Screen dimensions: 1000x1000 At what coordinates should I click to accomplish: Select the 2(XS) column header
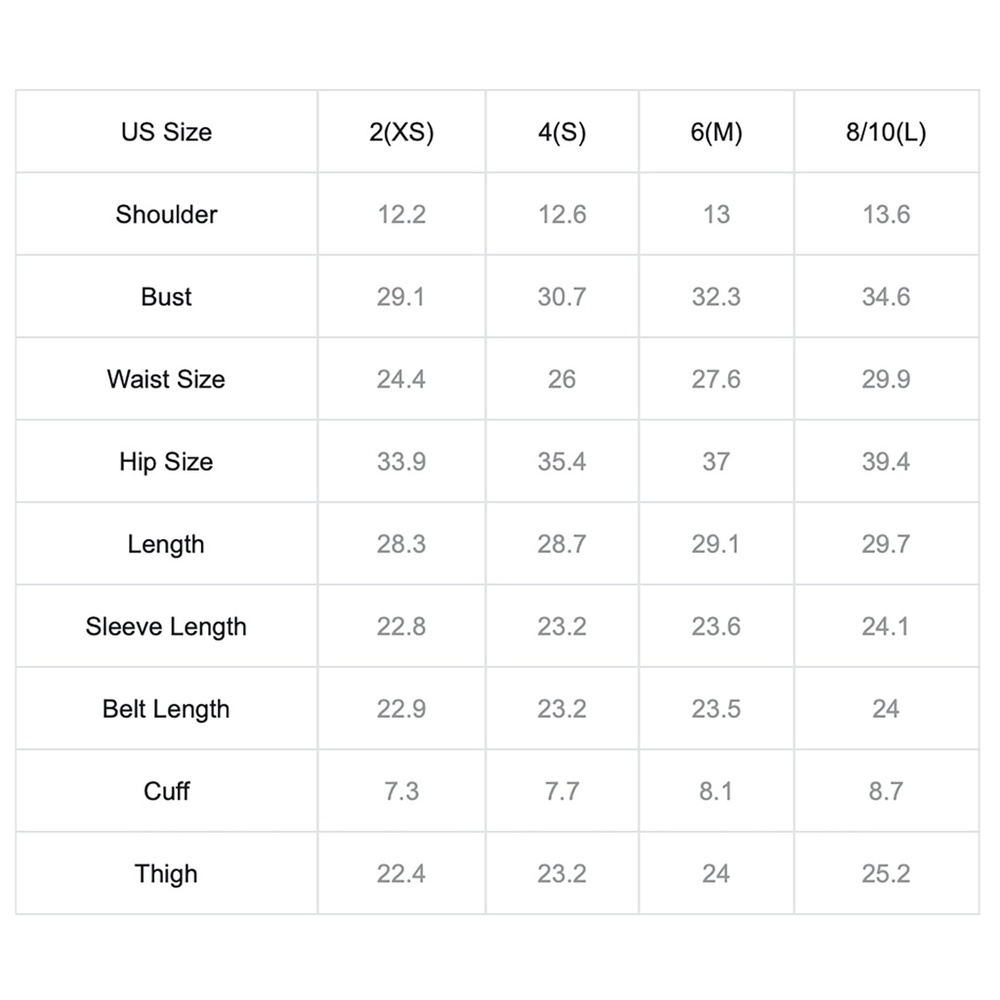[401, 132]
